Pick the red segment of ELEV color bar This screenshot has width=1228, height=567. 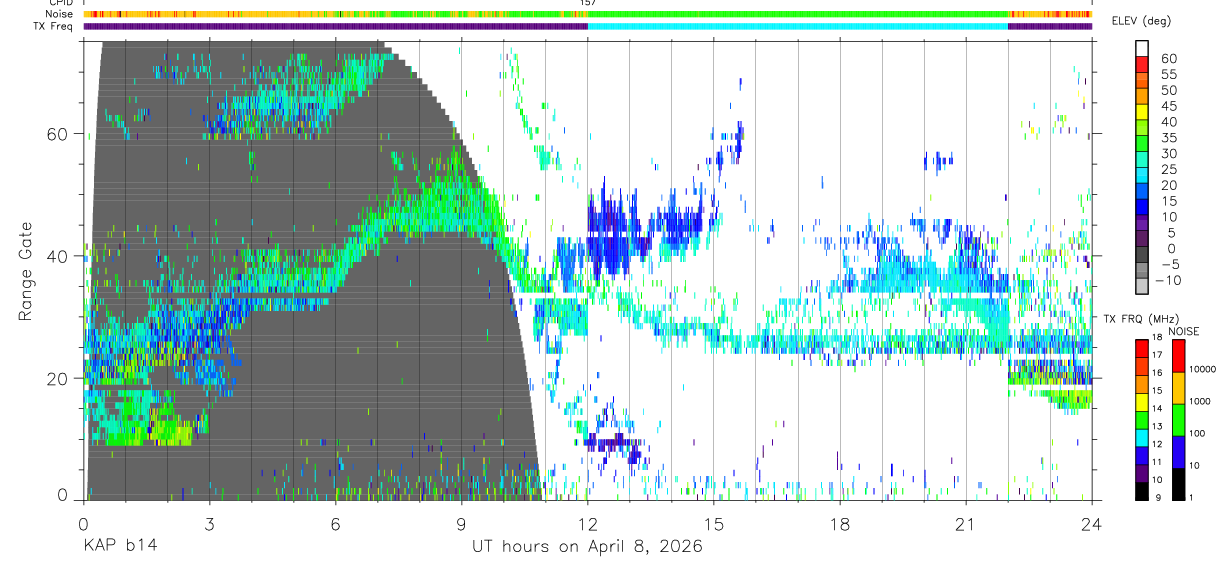(1143, 64)
